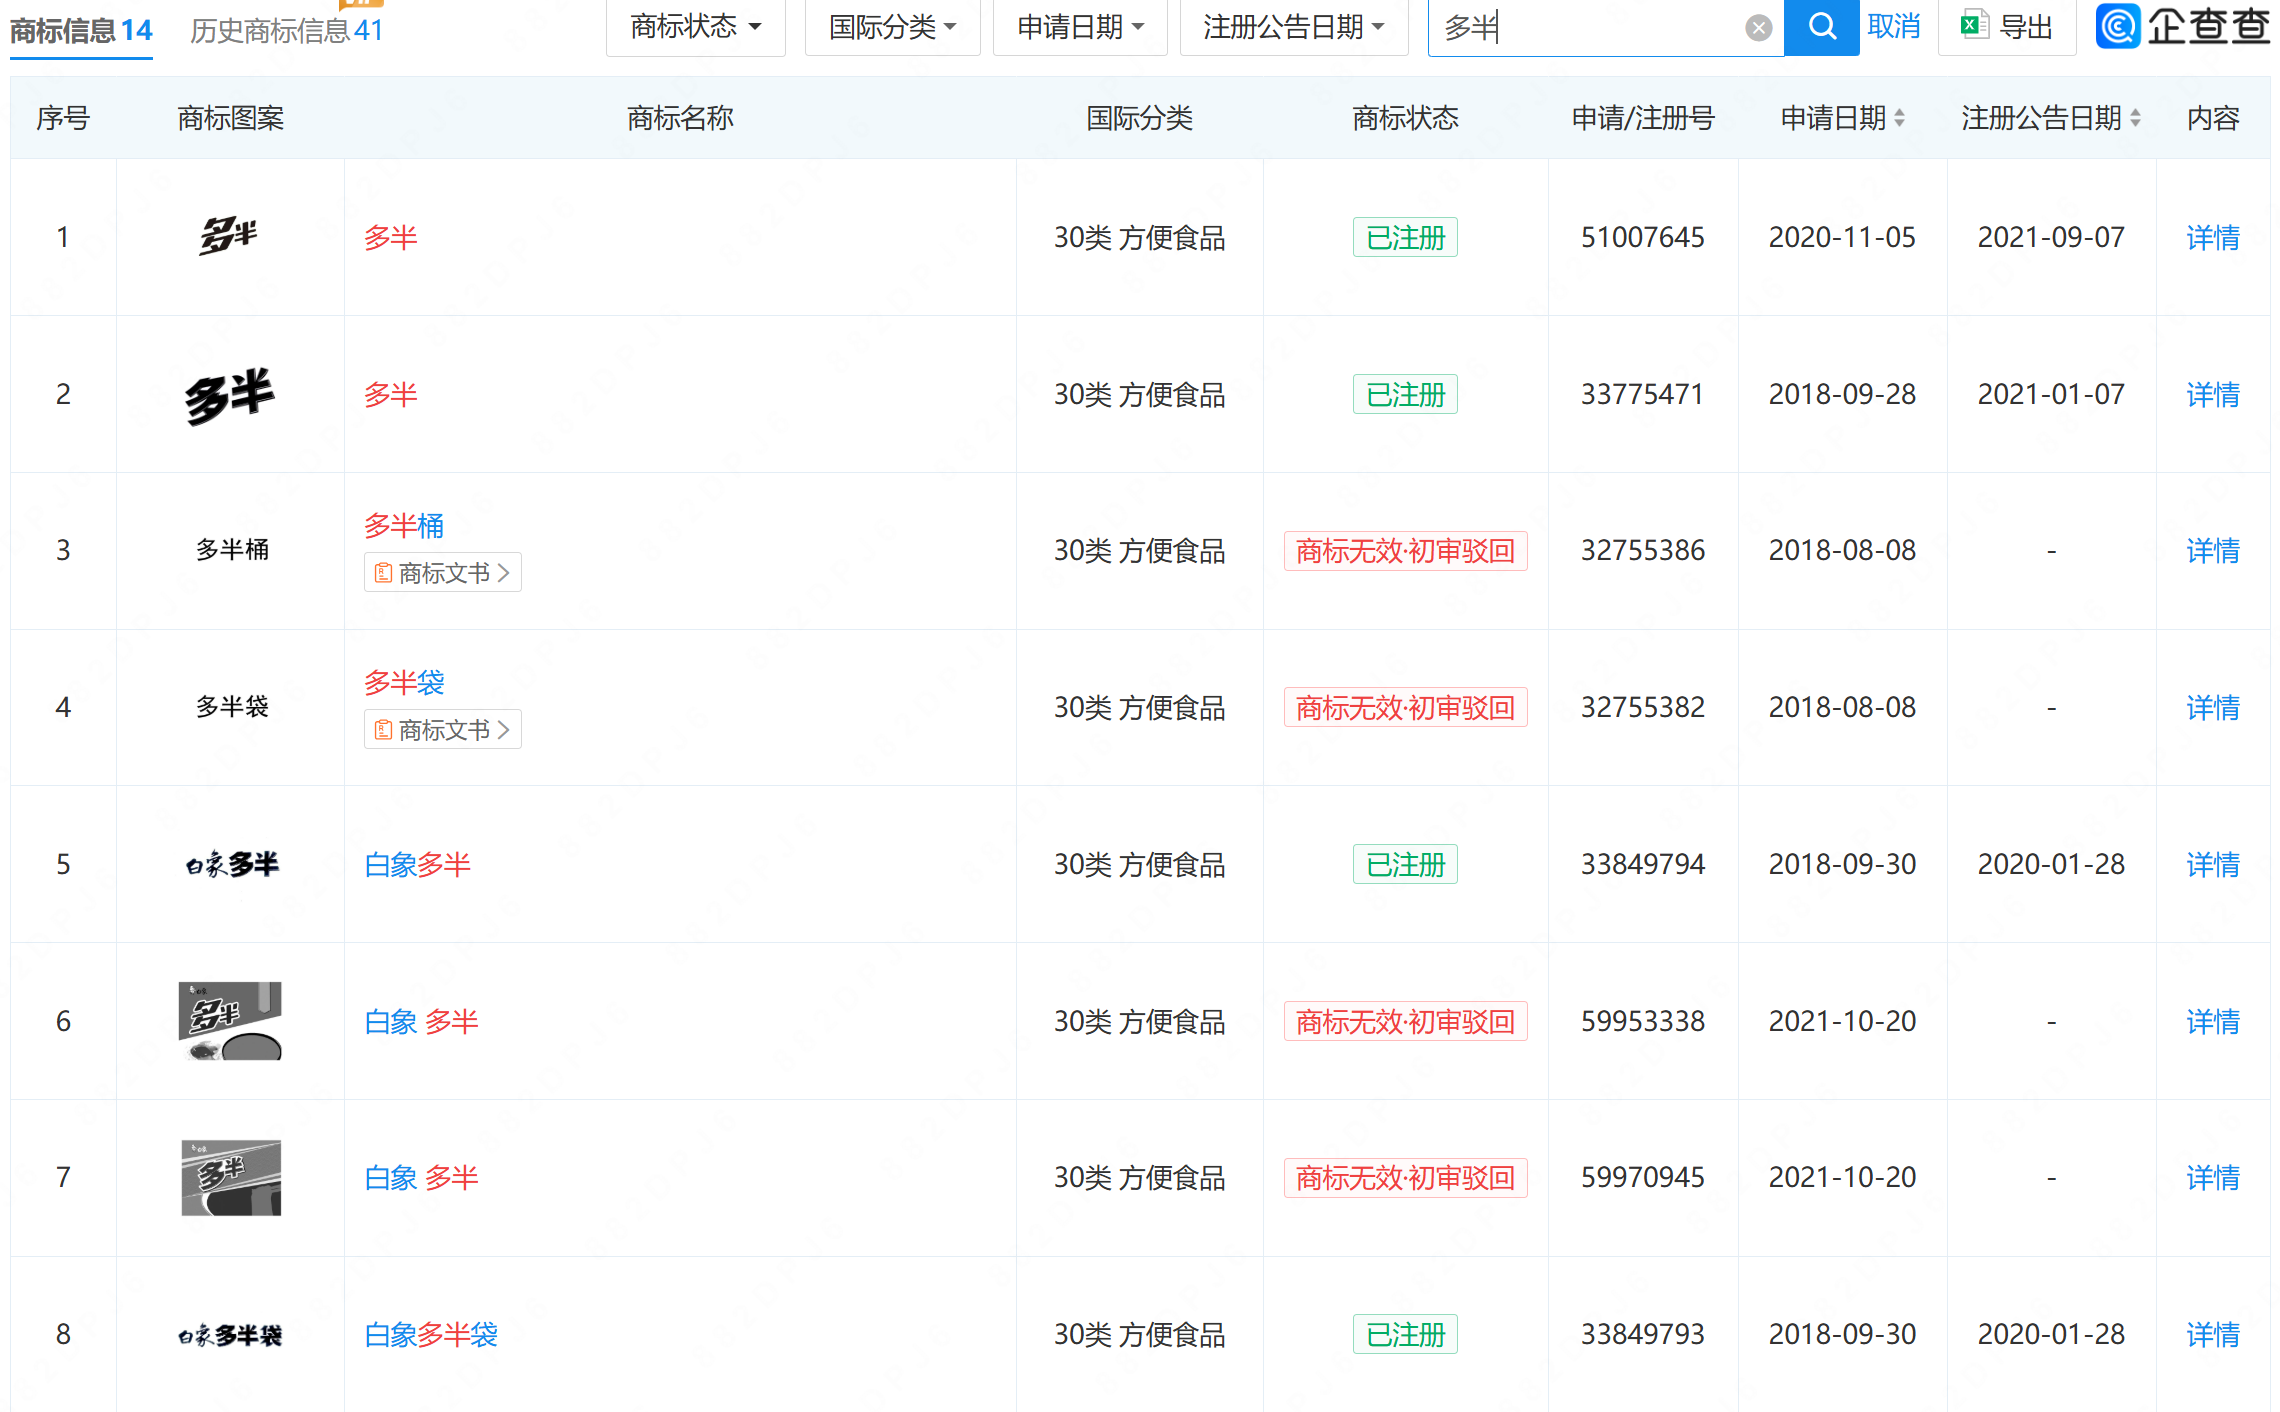View 详情 for trademark 51007645
The height and width of the screenshot is (1412, 2280).
pos(2213,237)
